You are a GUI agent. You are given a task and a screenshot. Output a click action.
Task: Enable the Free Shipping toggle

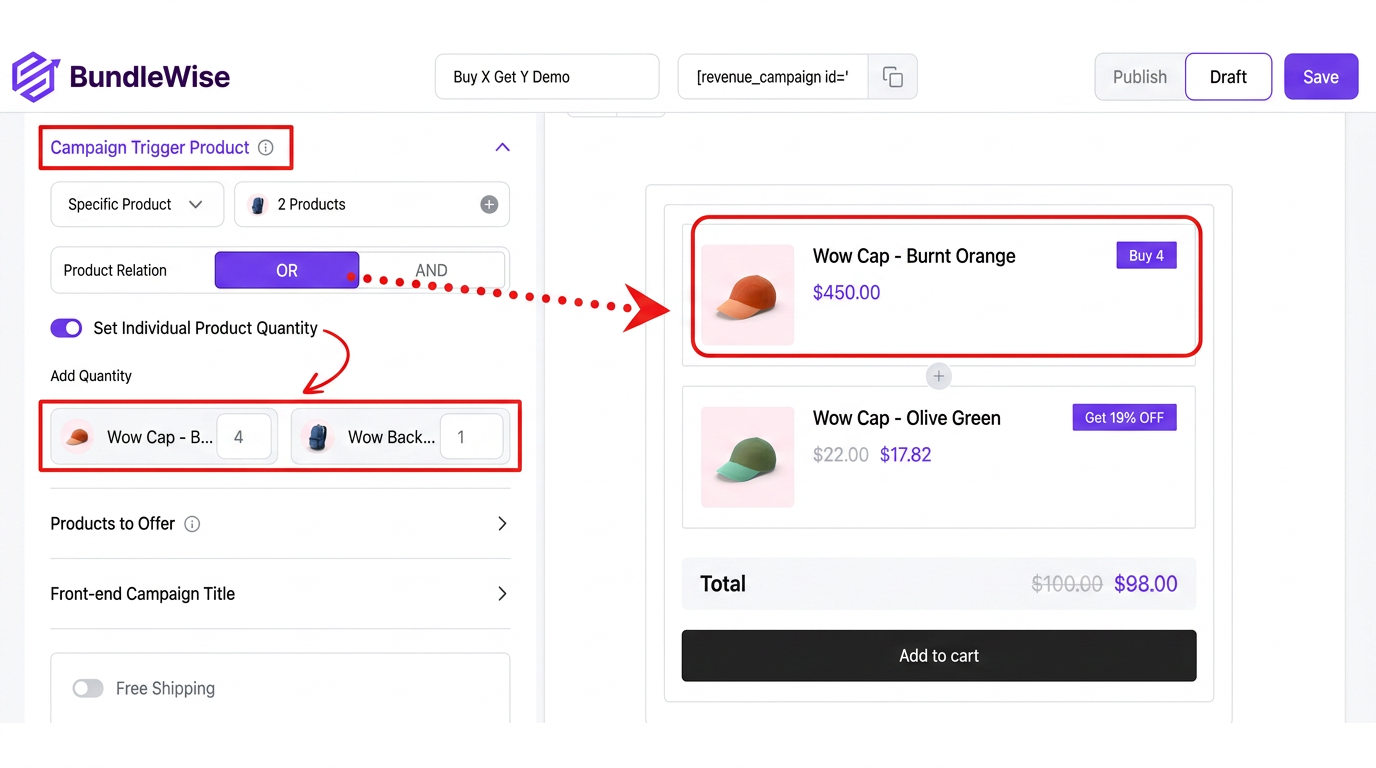pyautogui.click(x=88, y=688)
